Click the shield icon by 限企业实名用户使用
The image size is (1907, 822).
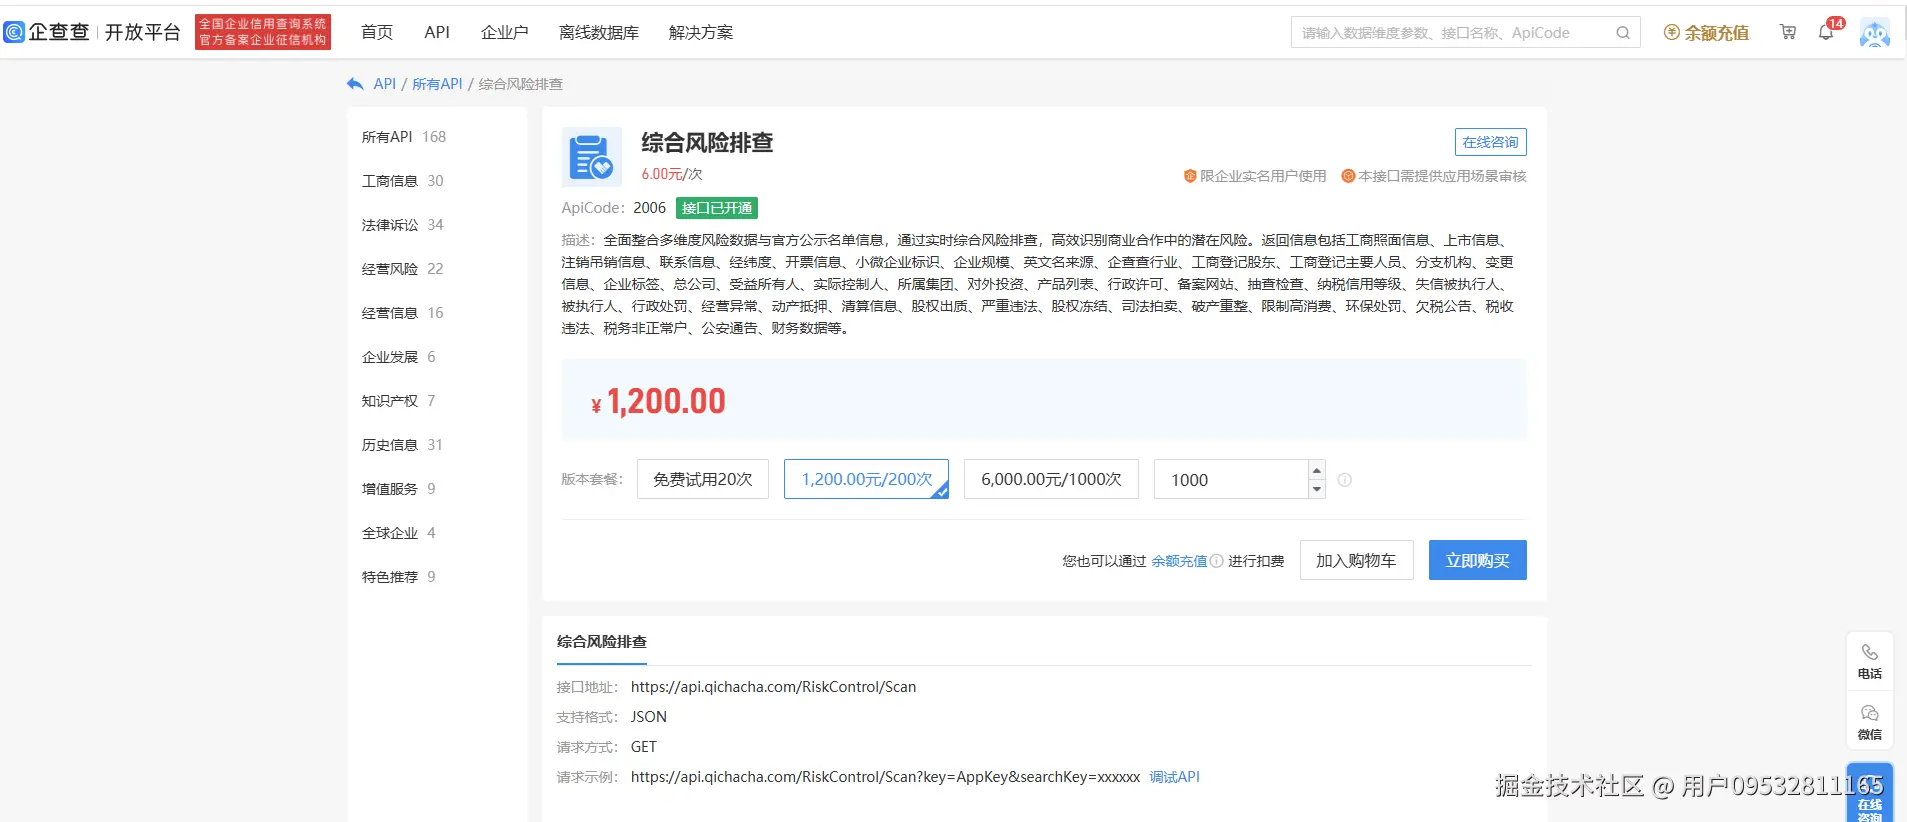1190,176
